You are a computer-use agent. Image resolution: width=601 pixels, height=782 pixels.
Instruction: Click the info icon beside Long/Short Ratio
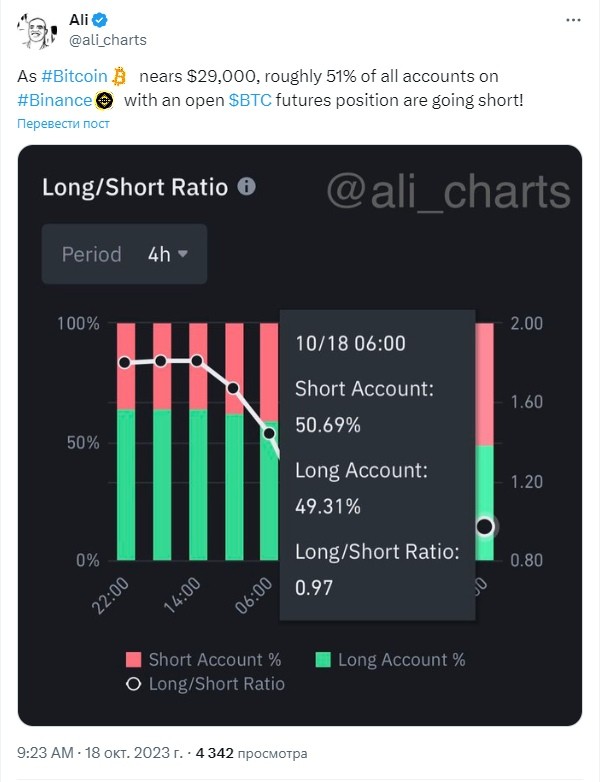[246, 187]
